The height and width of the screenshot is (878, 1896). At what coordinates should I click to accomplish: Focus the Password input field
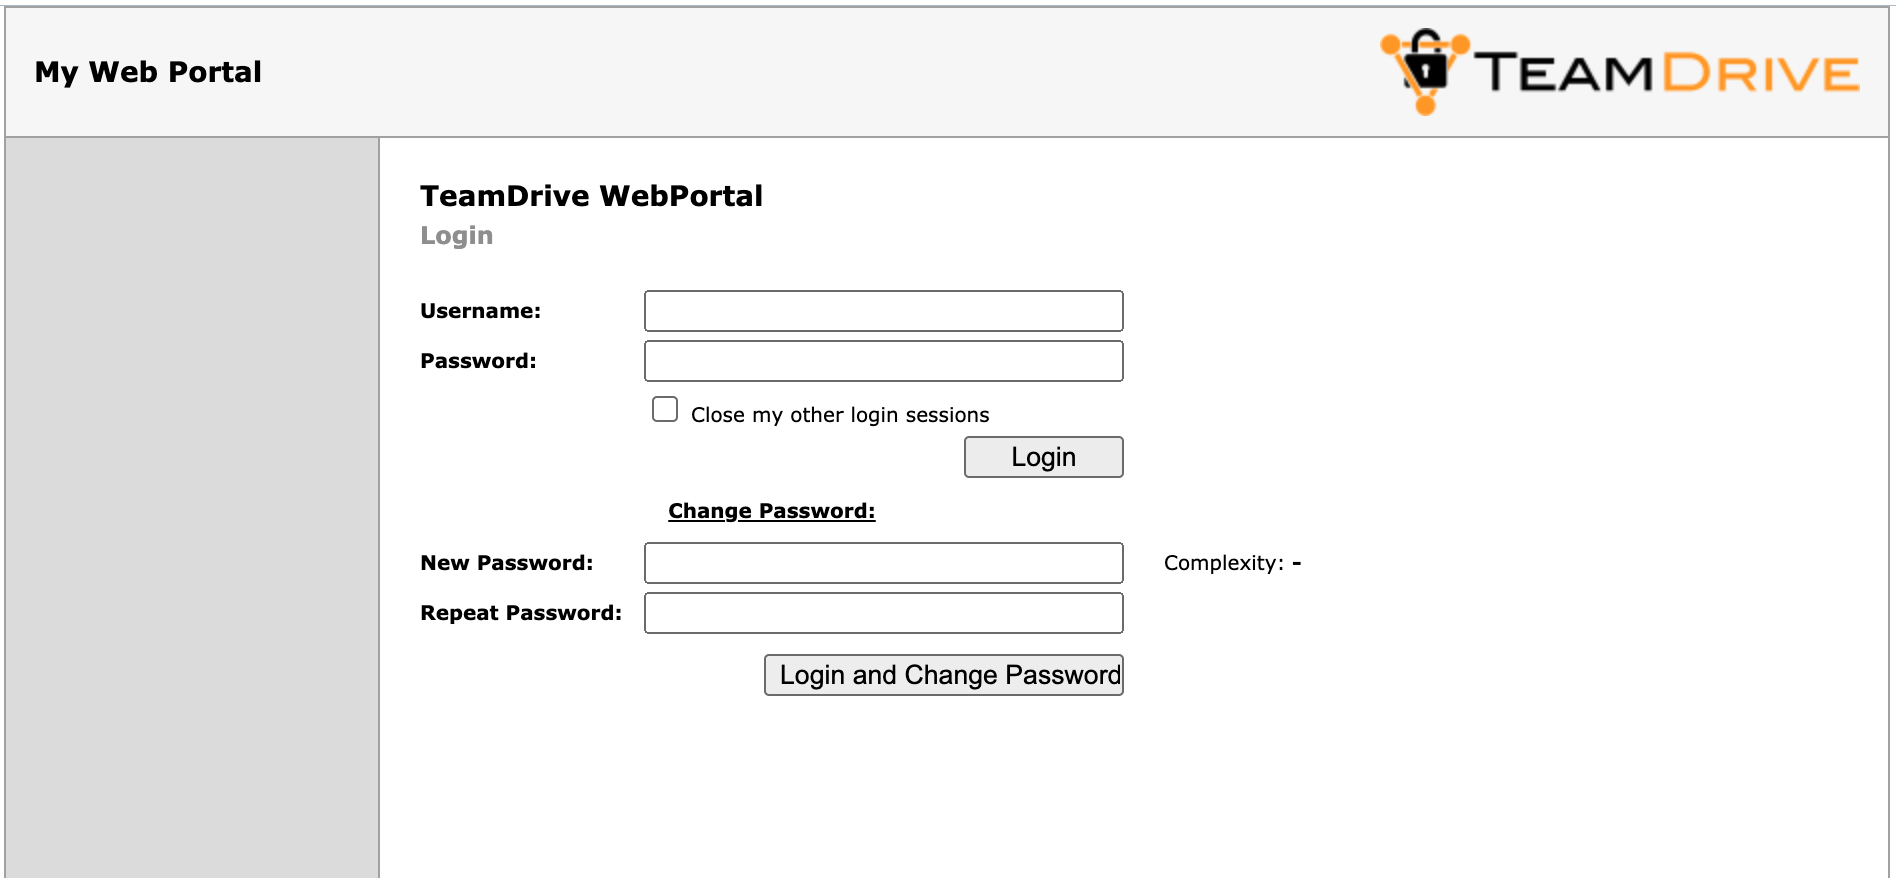pyautogui.click(x=883, y=361)
